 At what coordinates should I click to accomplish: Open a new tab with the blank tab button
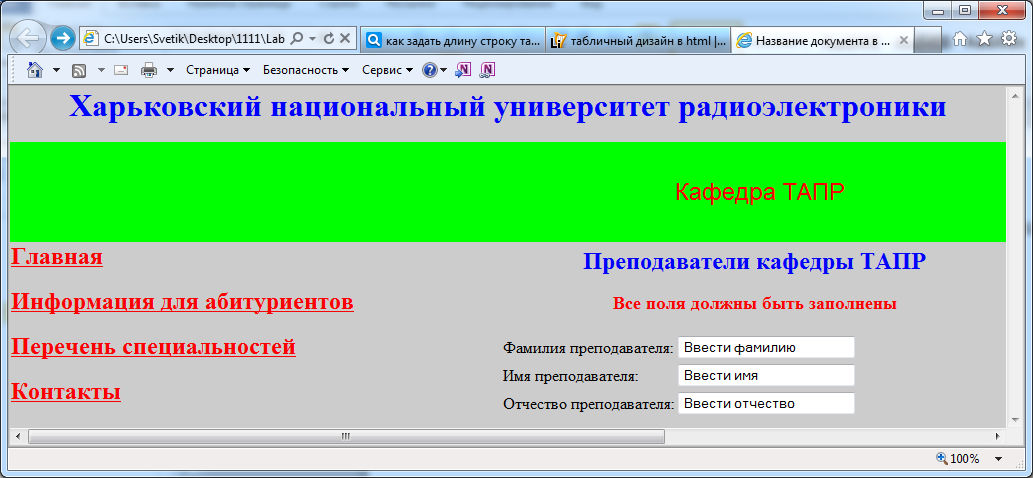tap(928, 41)
